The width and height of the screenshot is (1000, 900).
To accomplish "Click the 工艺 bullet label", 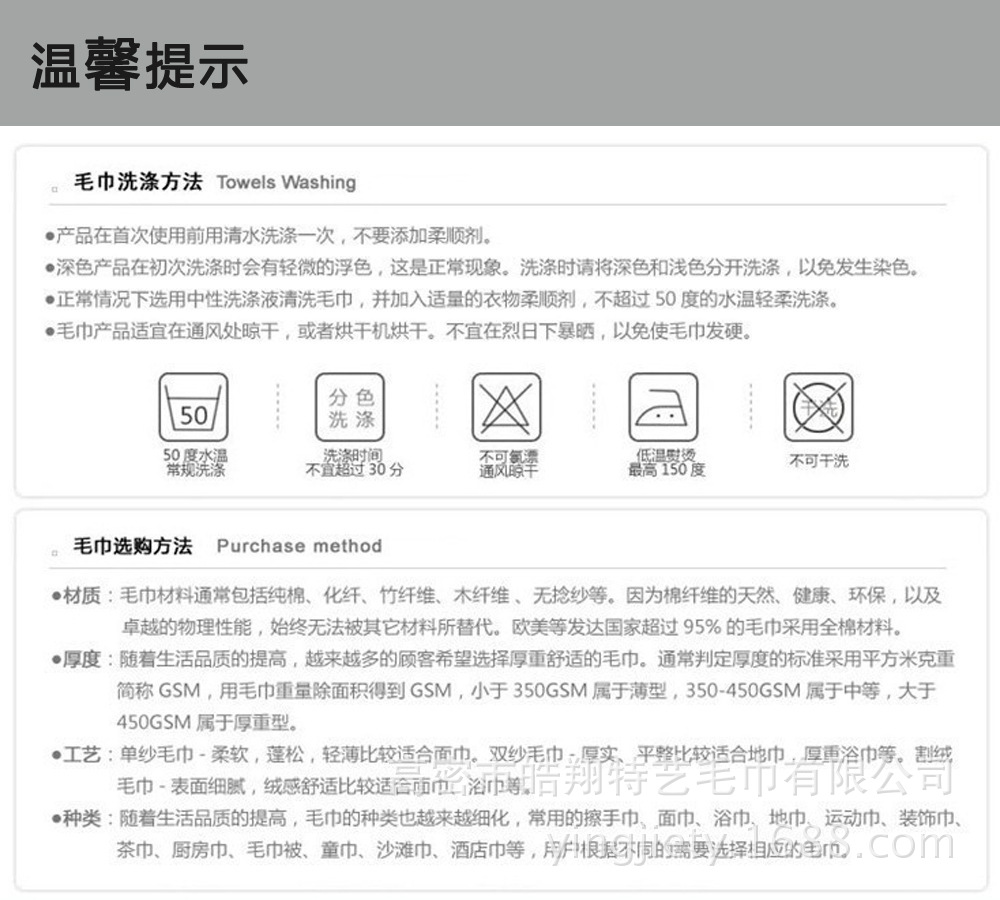I will pos(81,755).
